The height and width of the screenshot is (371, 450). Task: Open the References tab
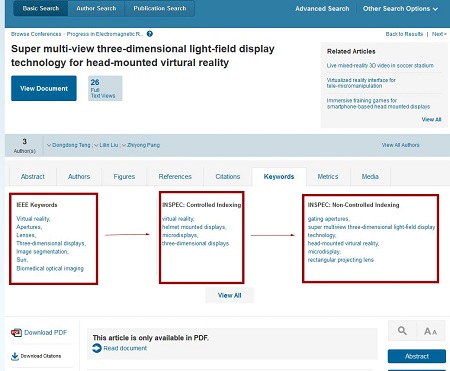pyautogui.click(x=175, y=176)
